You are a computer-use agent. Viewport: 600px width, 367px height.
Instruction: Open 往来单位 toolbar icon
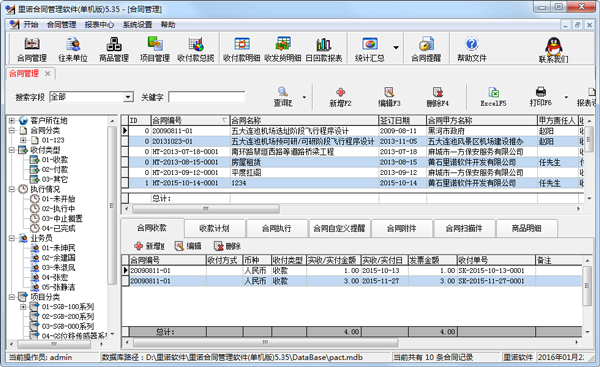click(x=73, y=50)
